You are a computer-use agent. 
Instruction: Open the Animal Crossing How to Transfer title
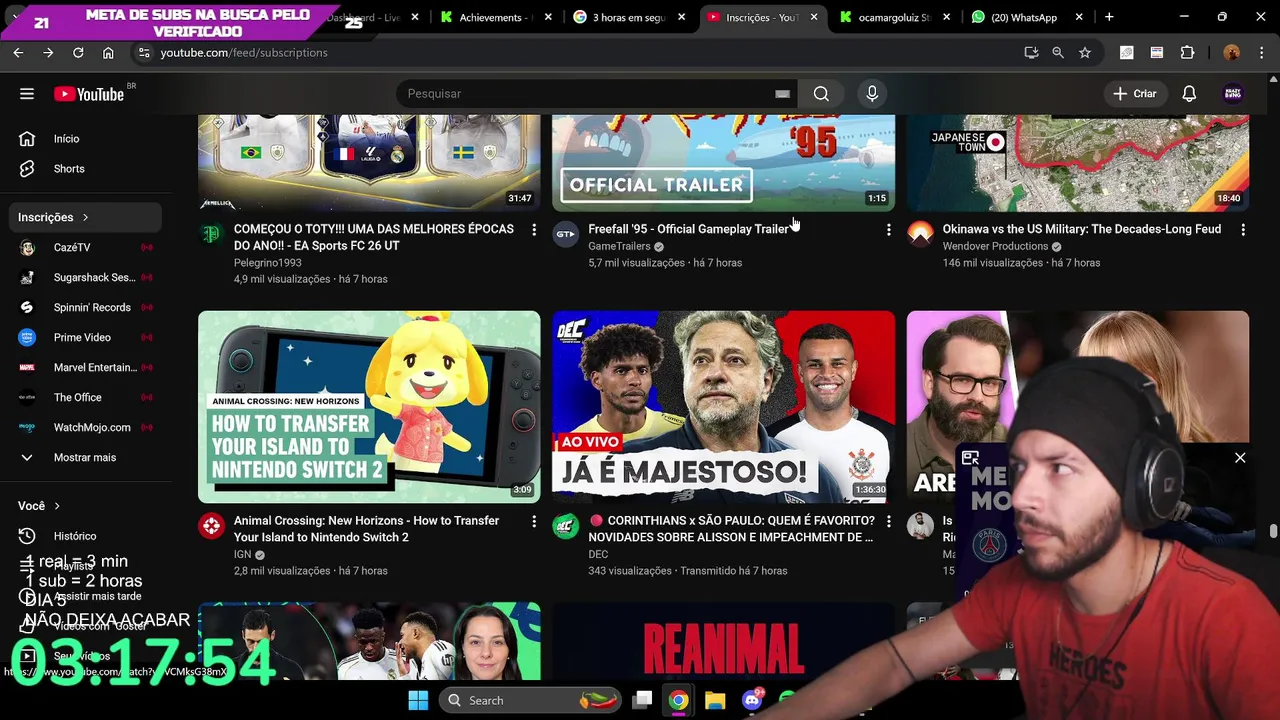tap(366, 529)
